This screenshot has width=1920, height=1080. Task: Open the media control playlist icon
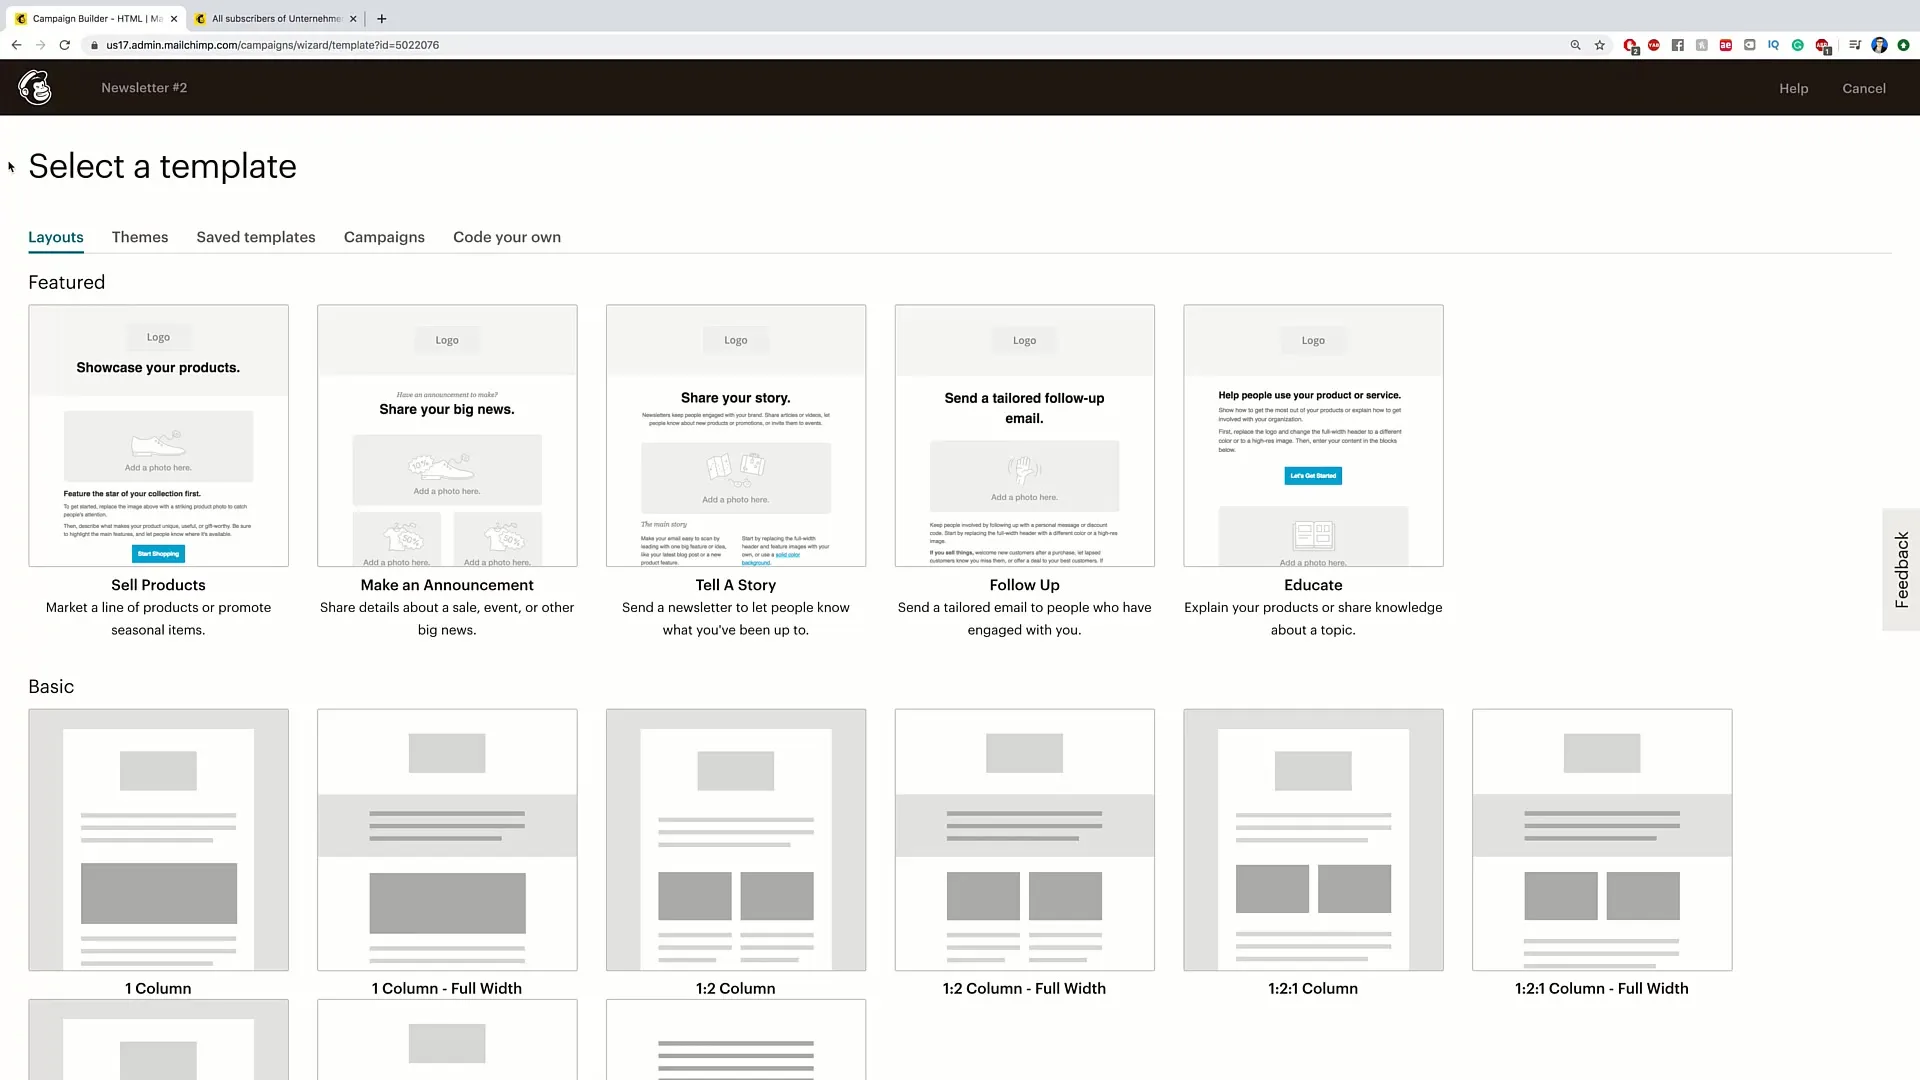coord(1855,45)
